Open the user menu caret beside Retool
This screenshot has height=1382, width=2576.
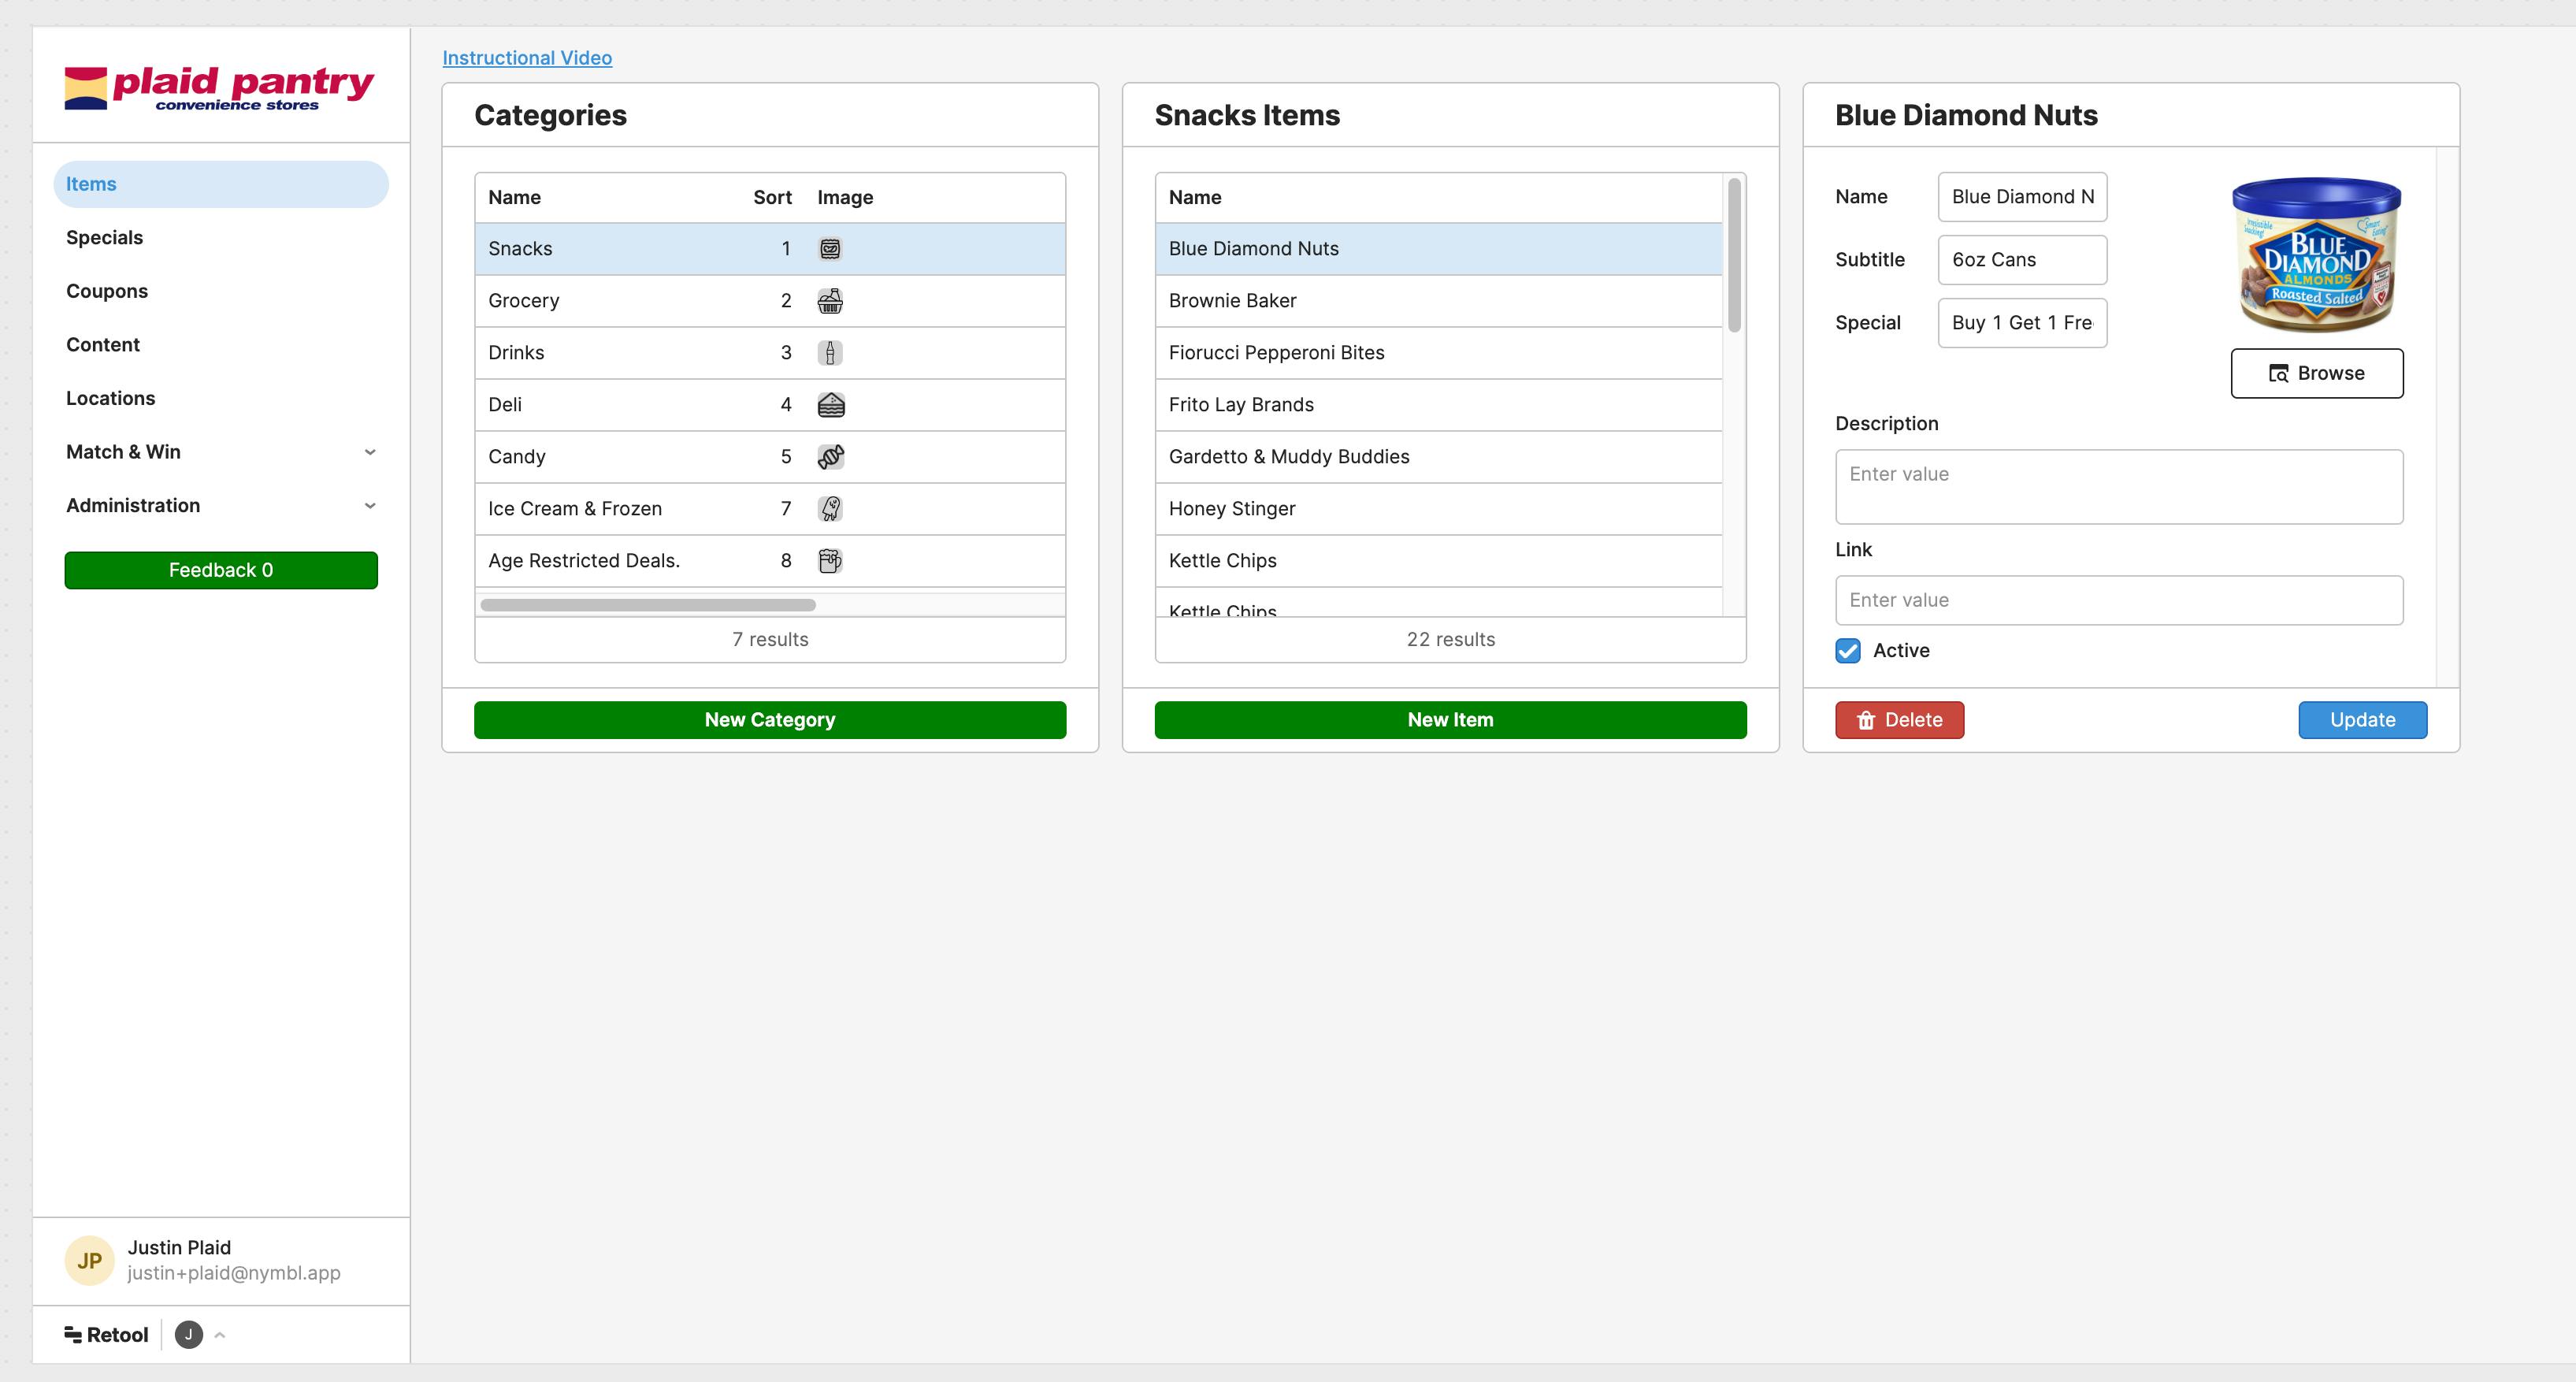[x=220, y=1335]
